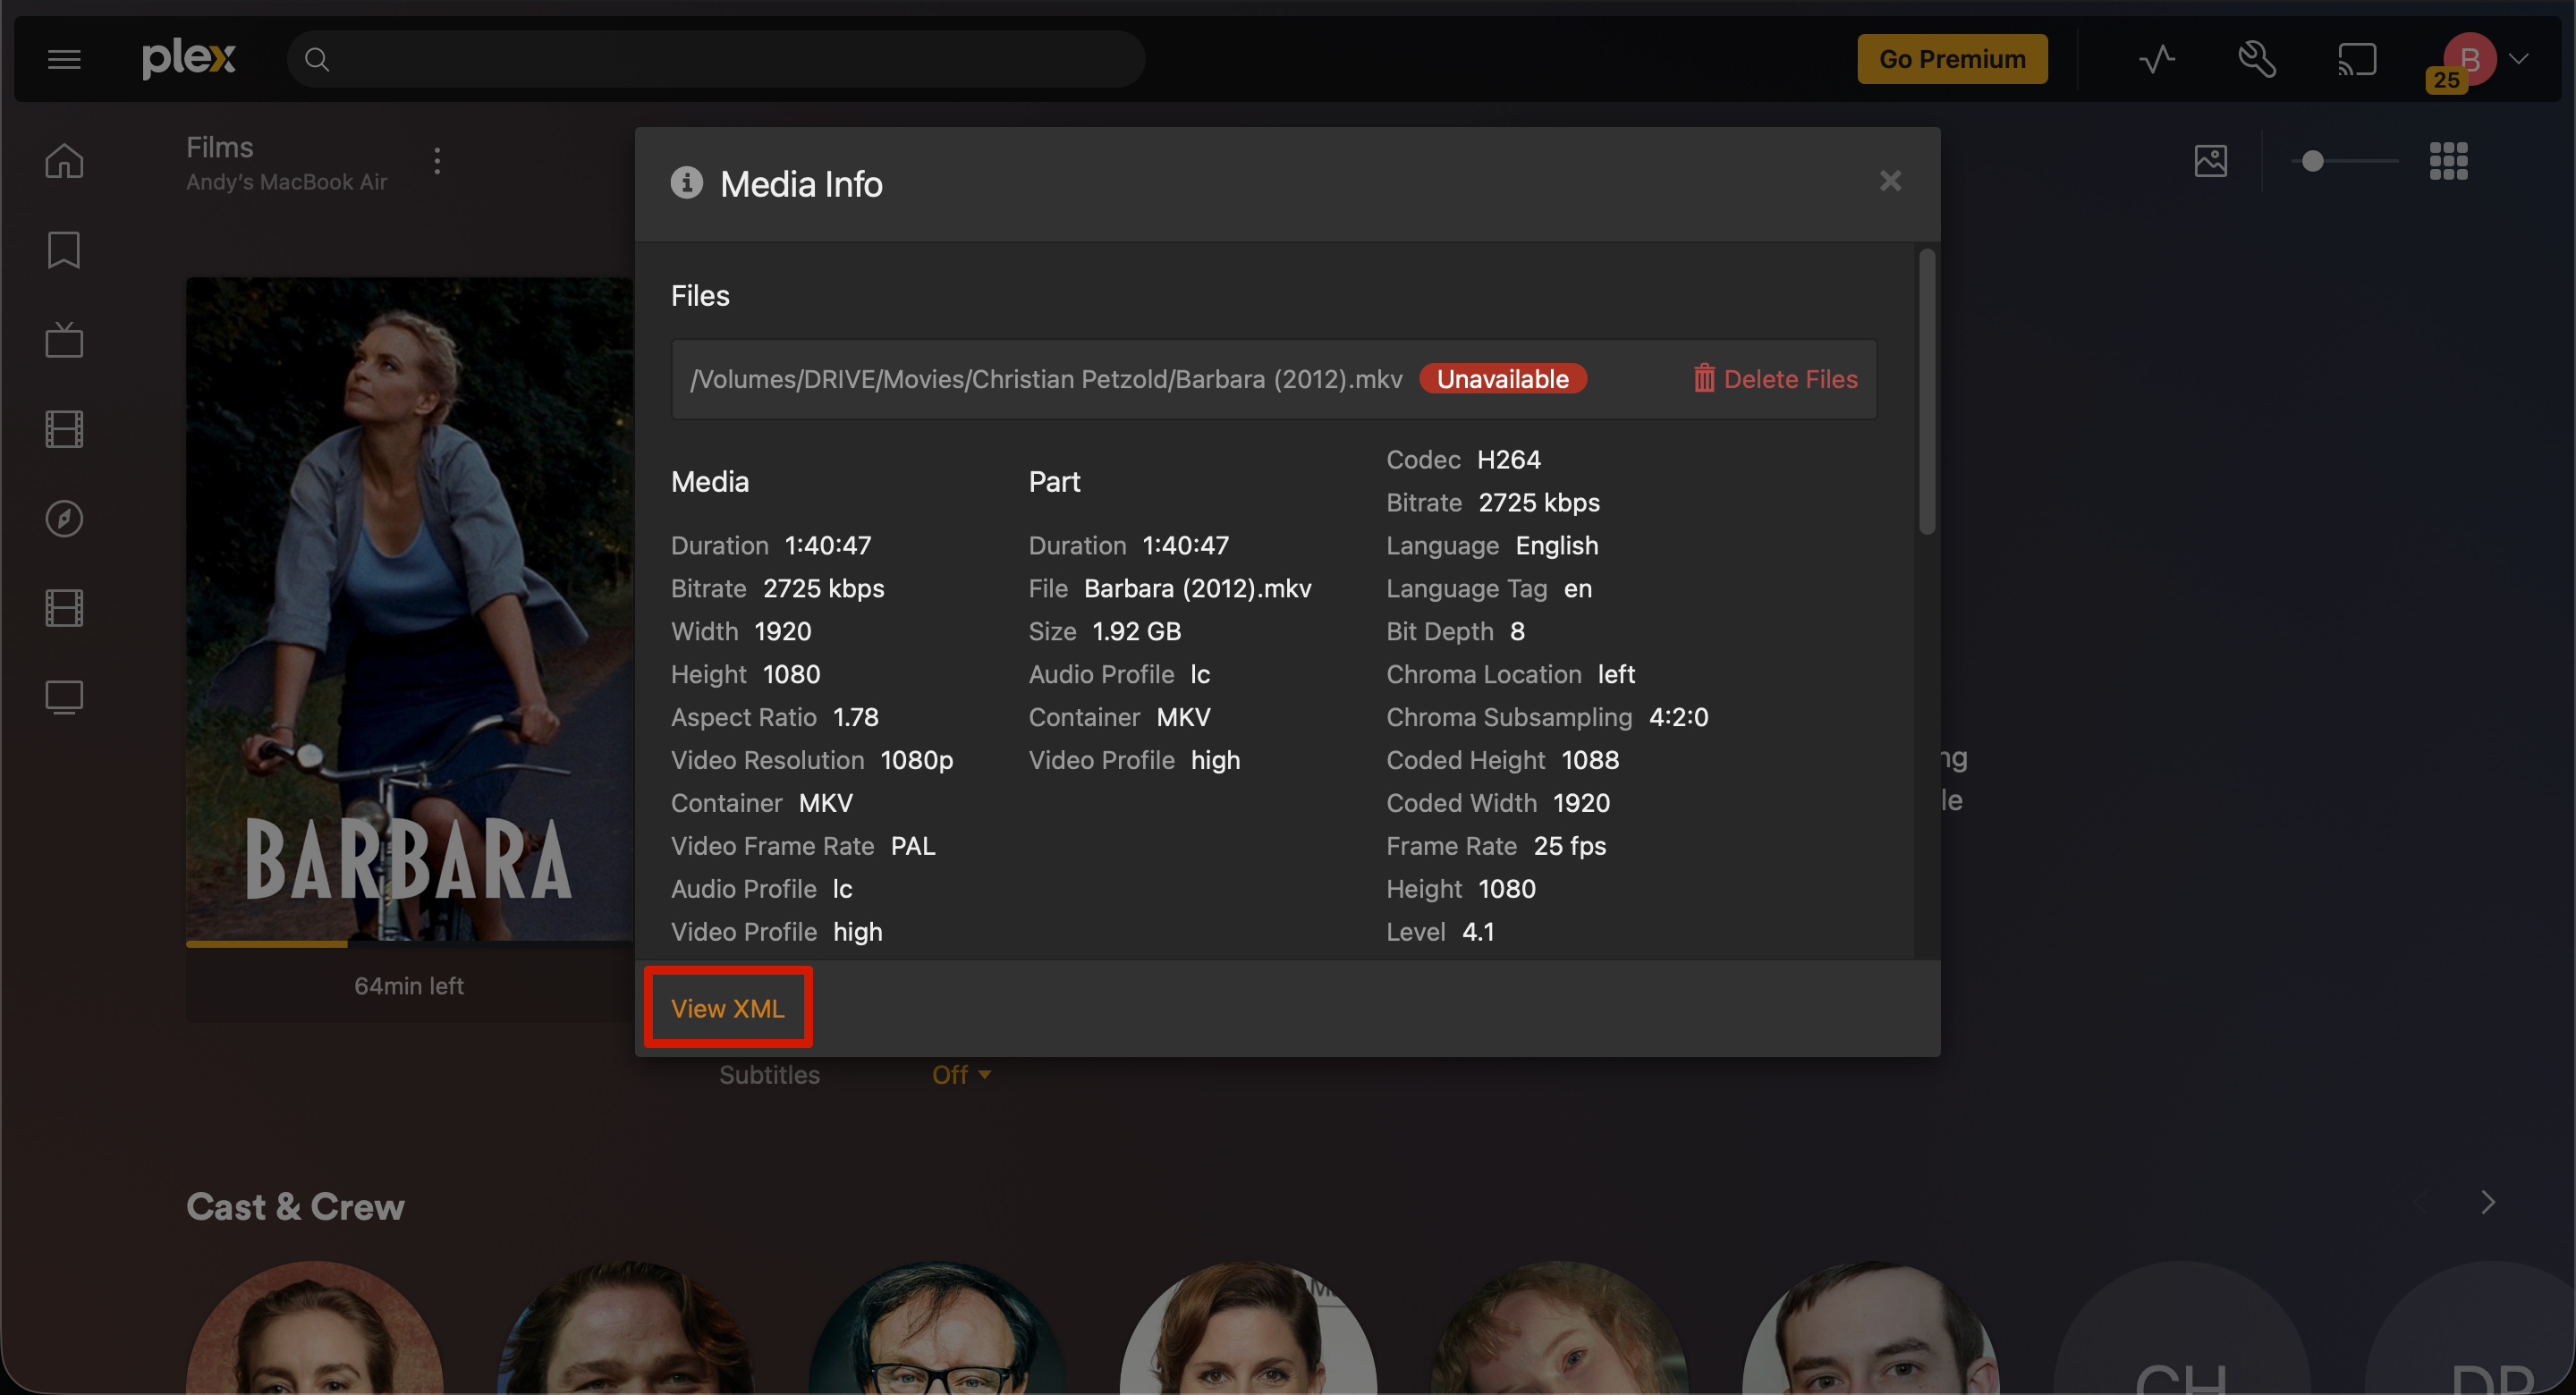Expand the account dropdown chevron

(x=2518, y=59)
